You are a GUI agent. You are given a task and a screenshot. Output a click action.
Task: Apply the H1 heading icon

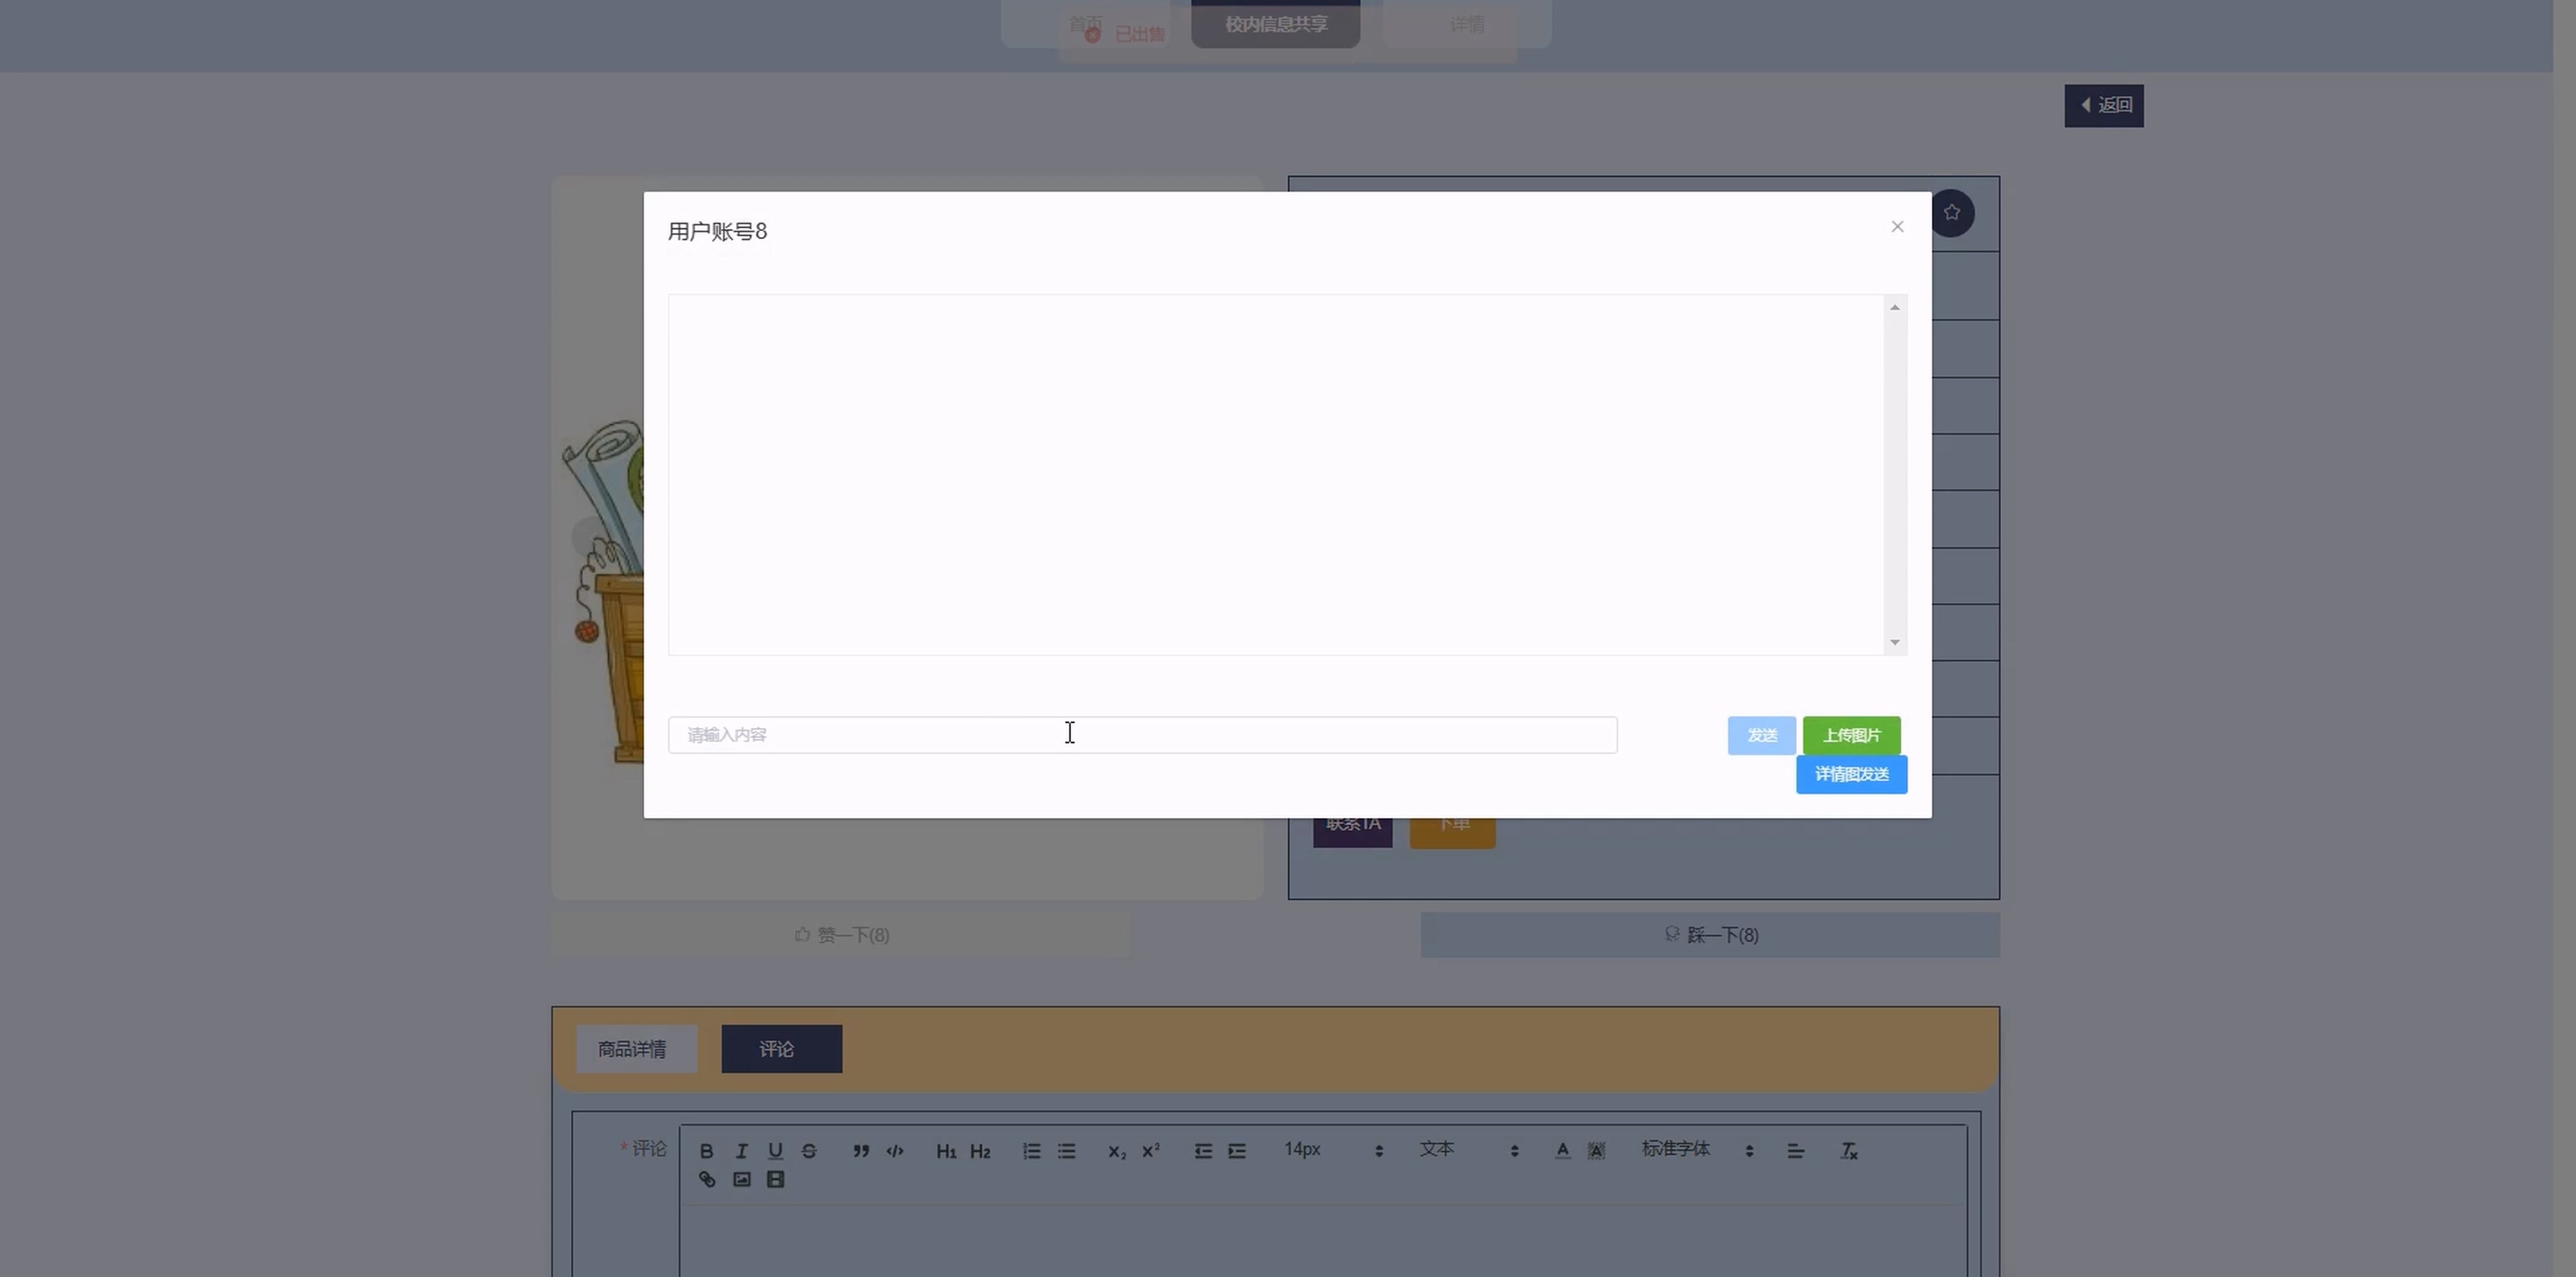pyautogui.click(x=946, y=1151)
